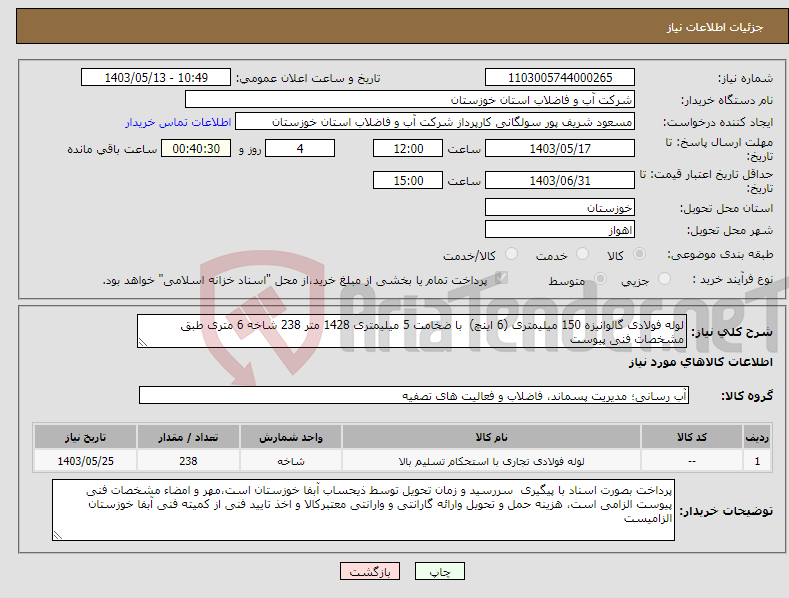Click the توضیحات خریدار notes textarea
789x598 pixels.
pos(363,510)
